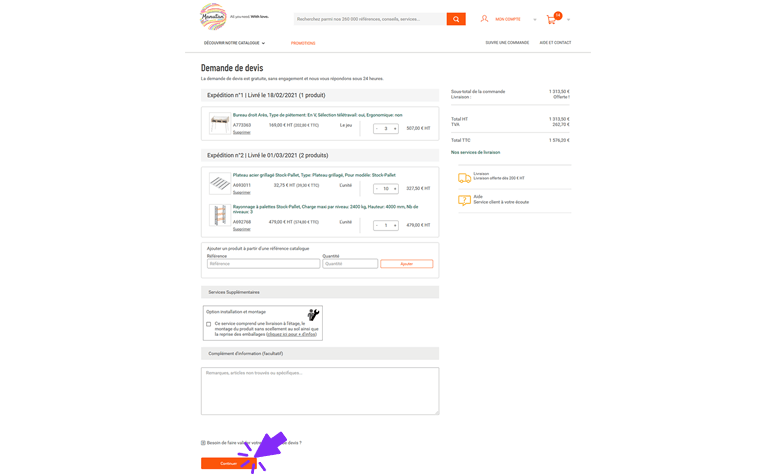
Task: Open the shopping cart icon
Action: [551, 20]
